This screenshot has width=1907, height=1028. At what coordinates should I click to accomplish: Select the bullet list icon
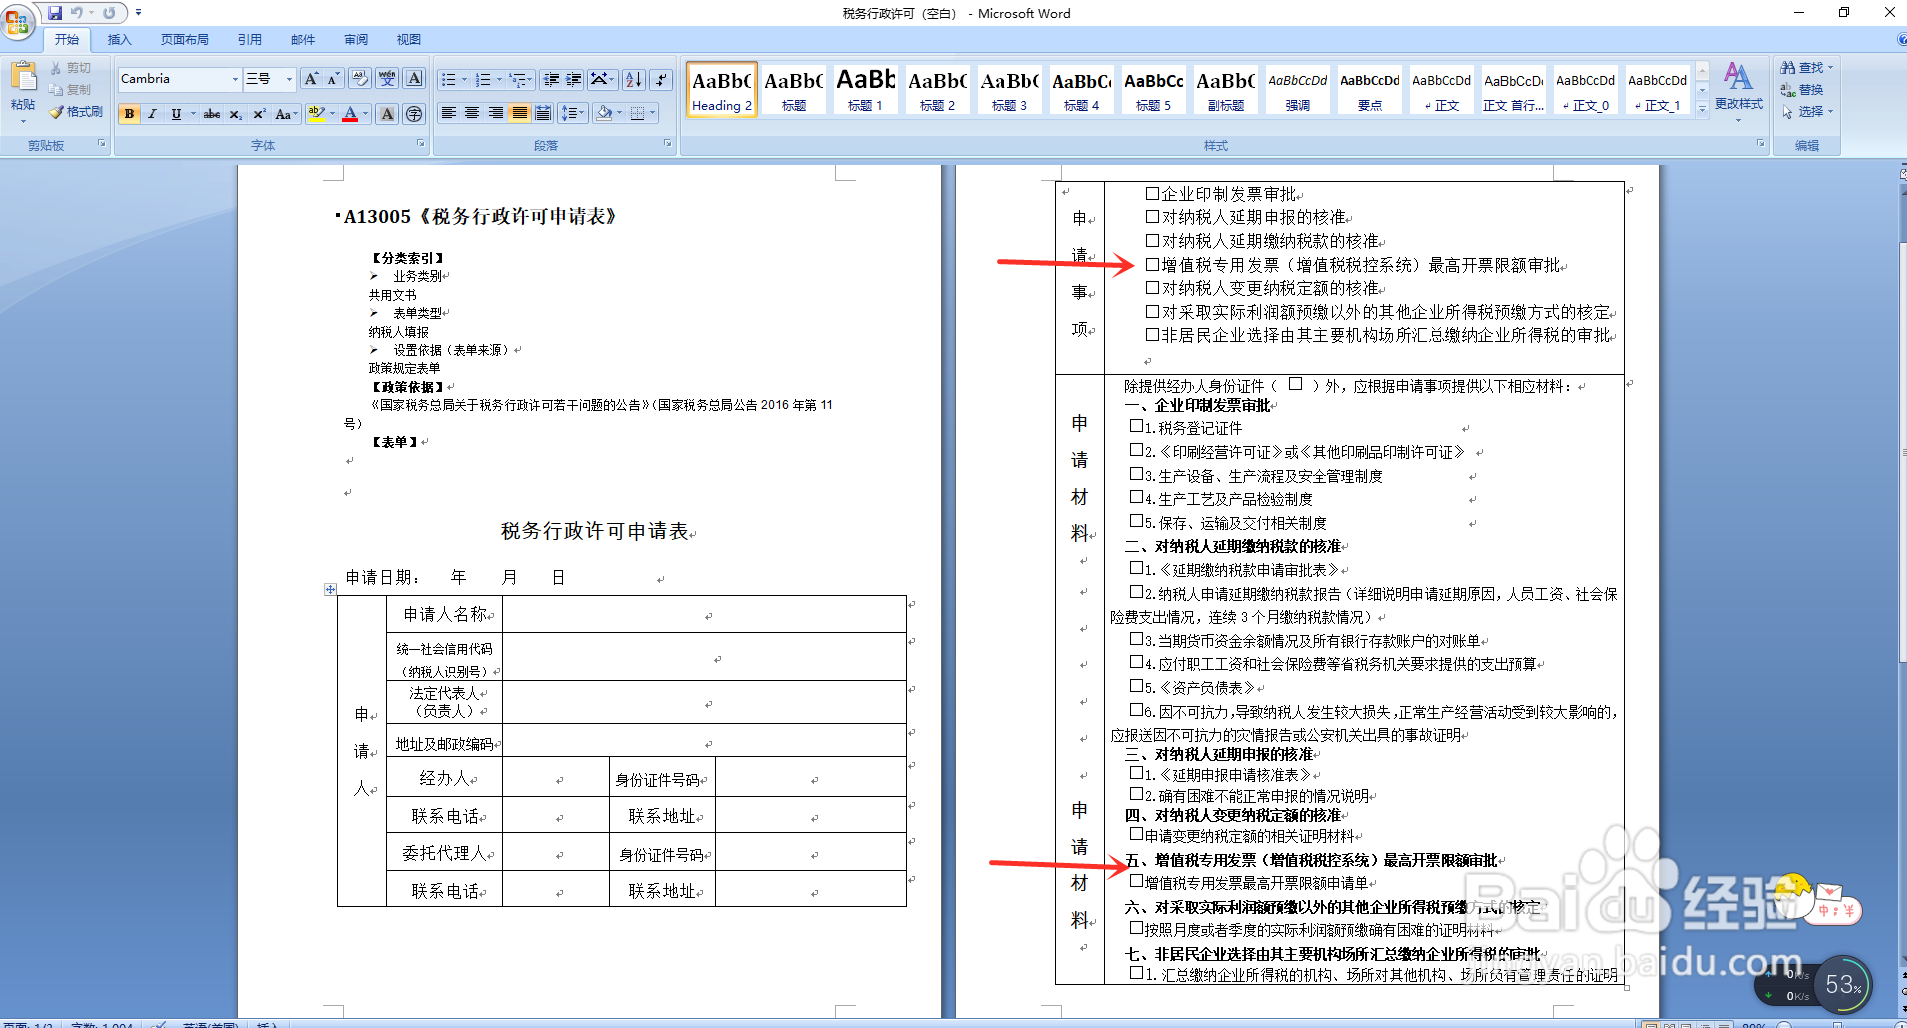pos(451,79)
